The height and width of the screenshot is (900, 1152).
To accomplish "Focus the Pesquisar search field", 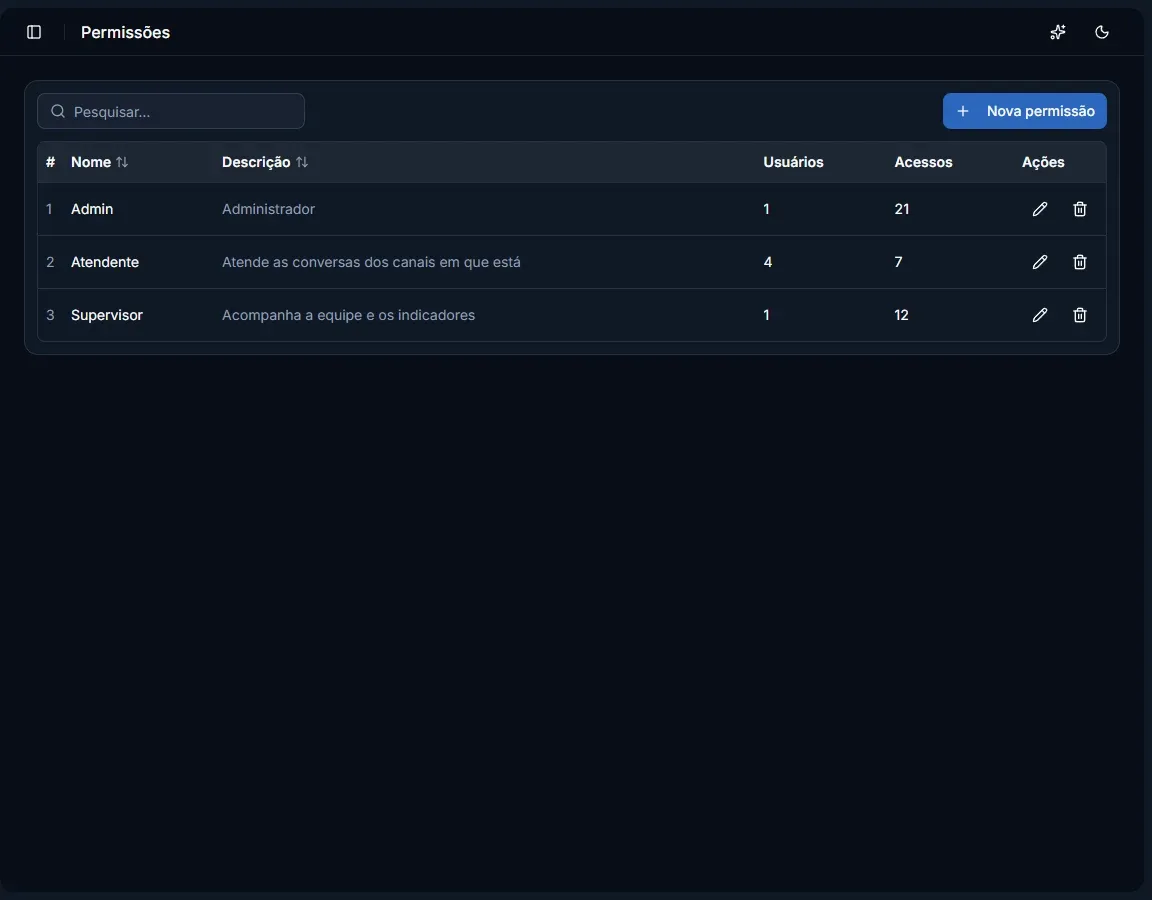I will [170, 111].
